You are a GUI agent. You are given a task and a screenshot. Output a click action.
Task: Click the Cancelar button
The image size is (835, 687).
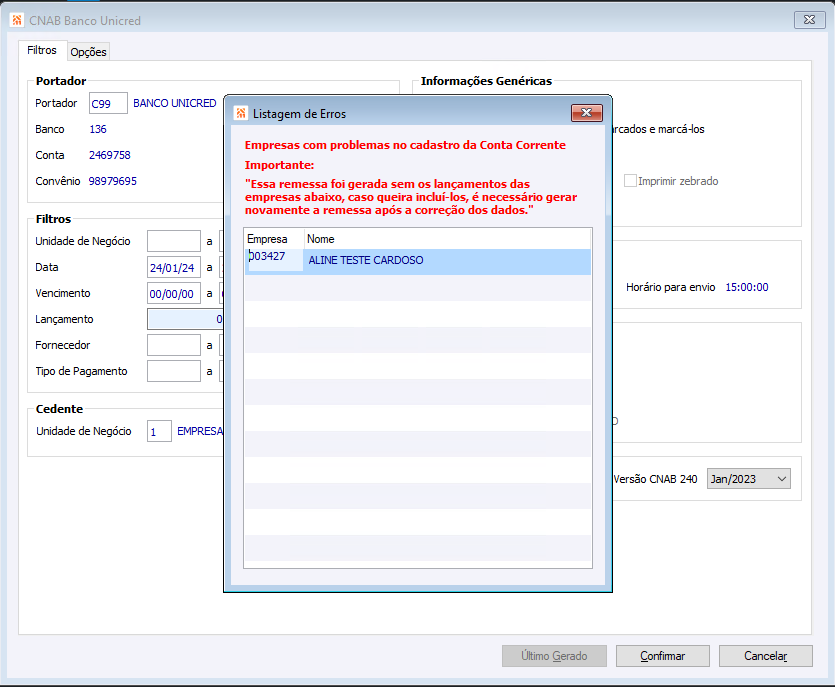(x=765, y=656)
